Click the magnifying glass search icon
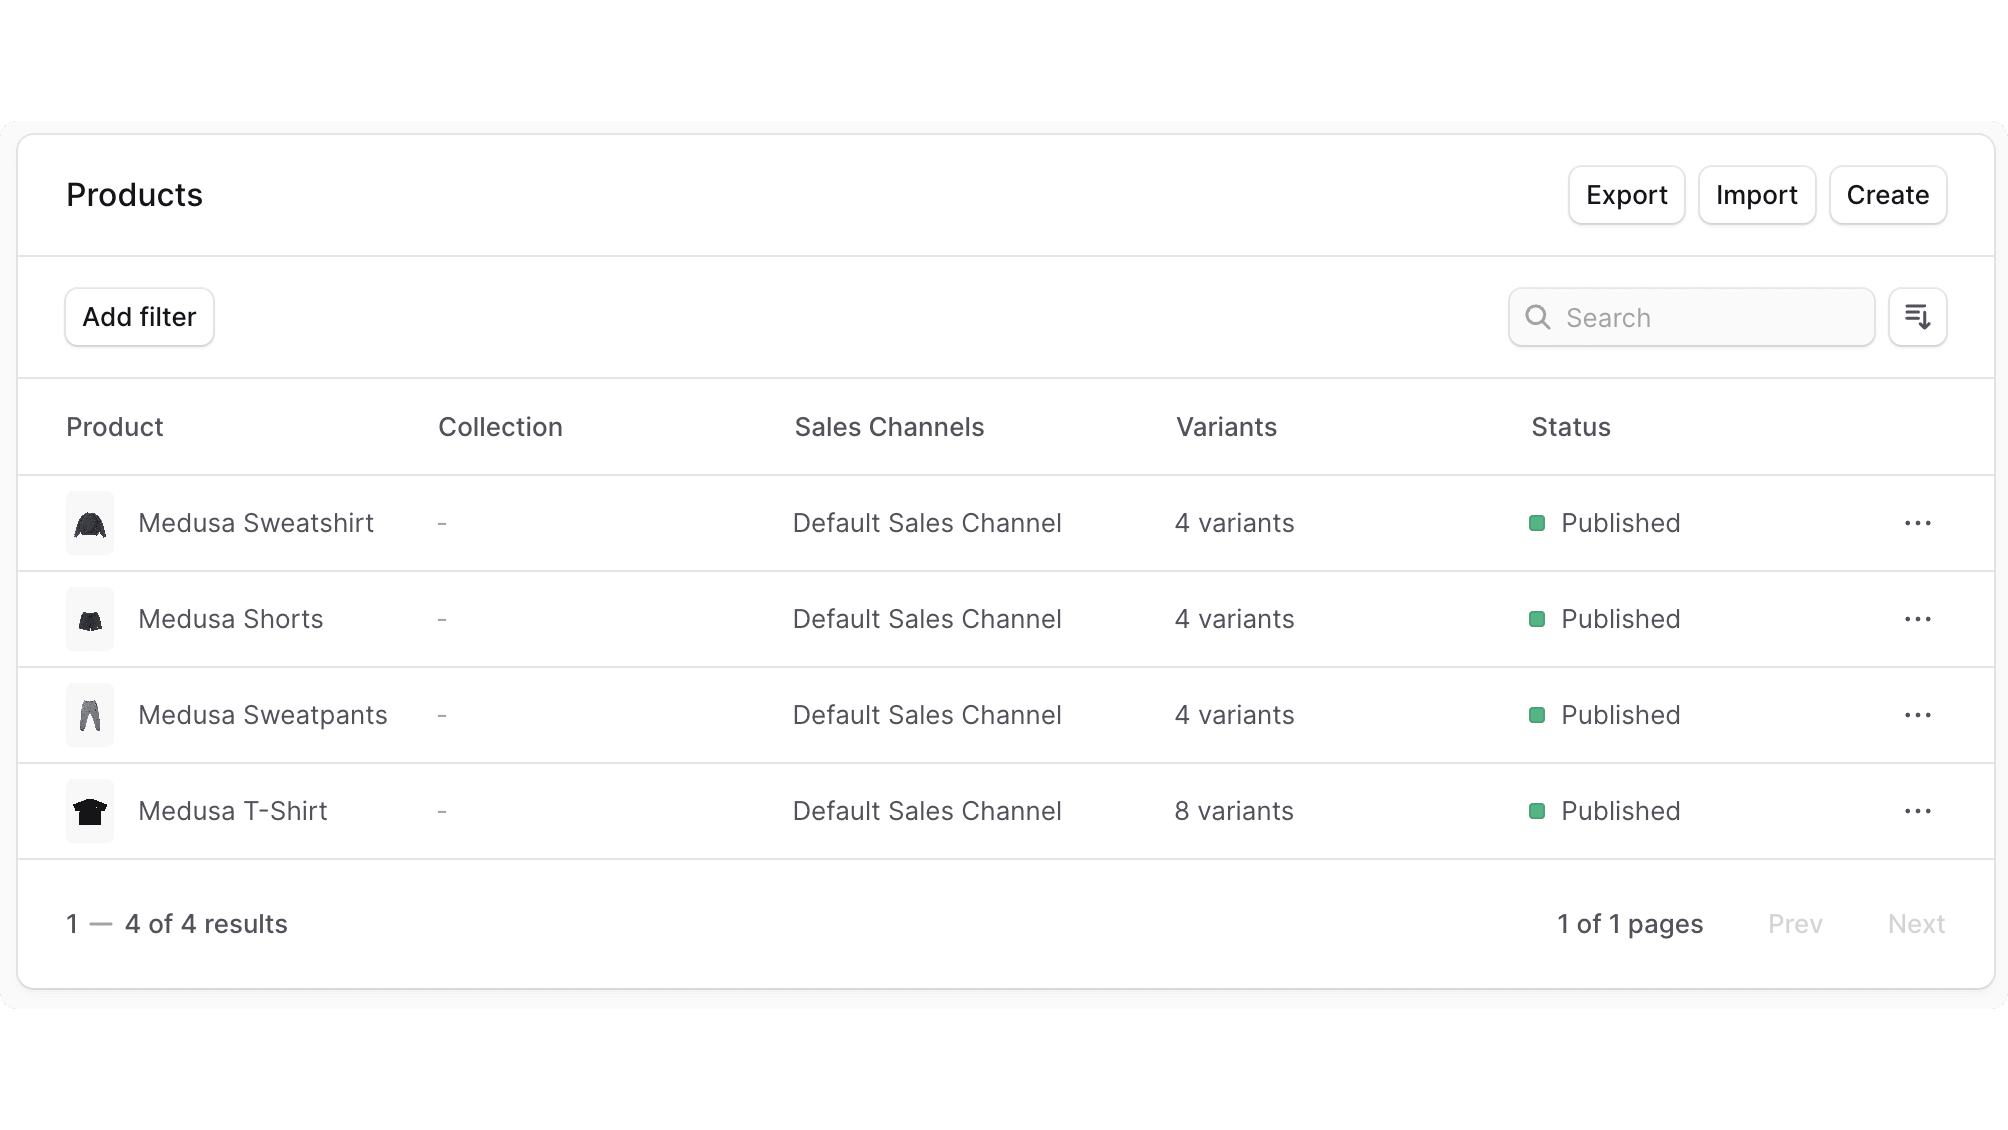Image resolution: width=2008 pixels, height=1130 pixels. (x=1538, y=317)
